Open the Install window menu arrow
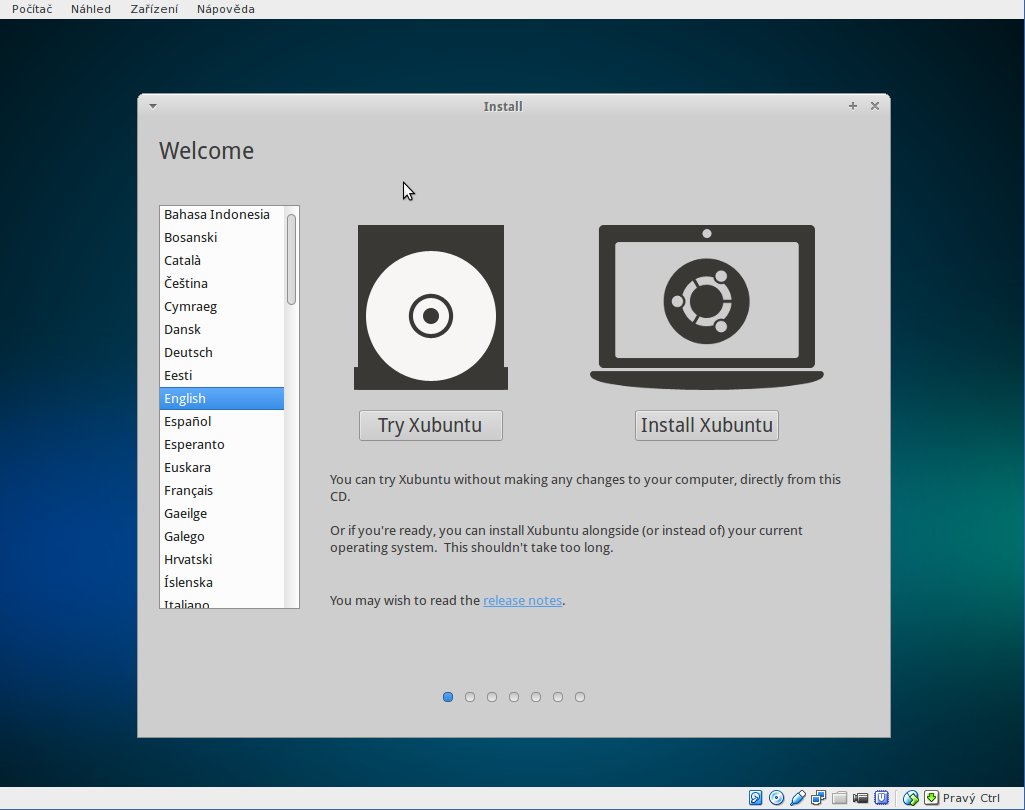 coord(153,106)
